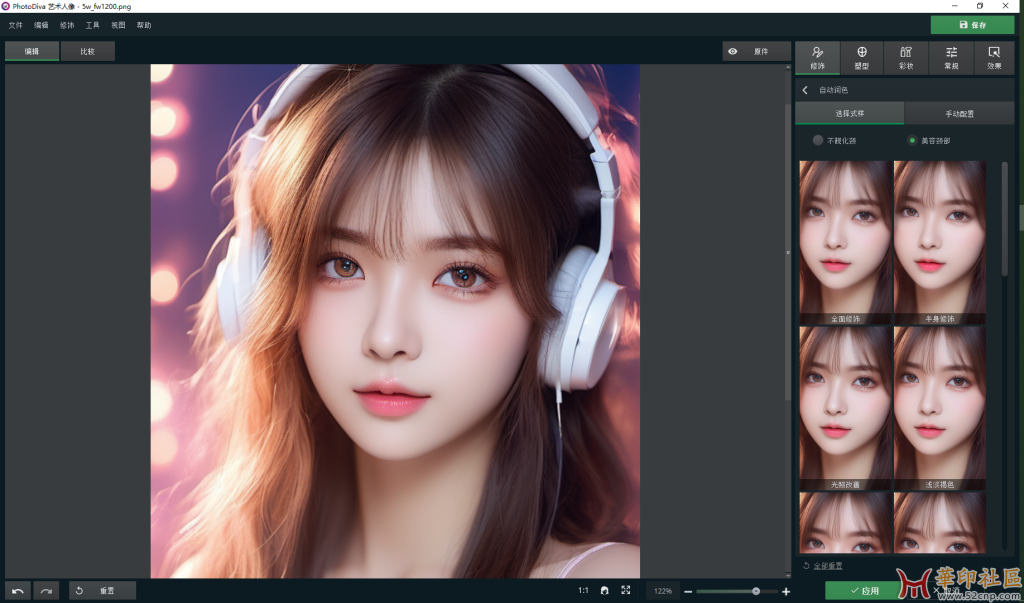
Task: Click the canvas vertical scrollbar
Action: [788, 252]
